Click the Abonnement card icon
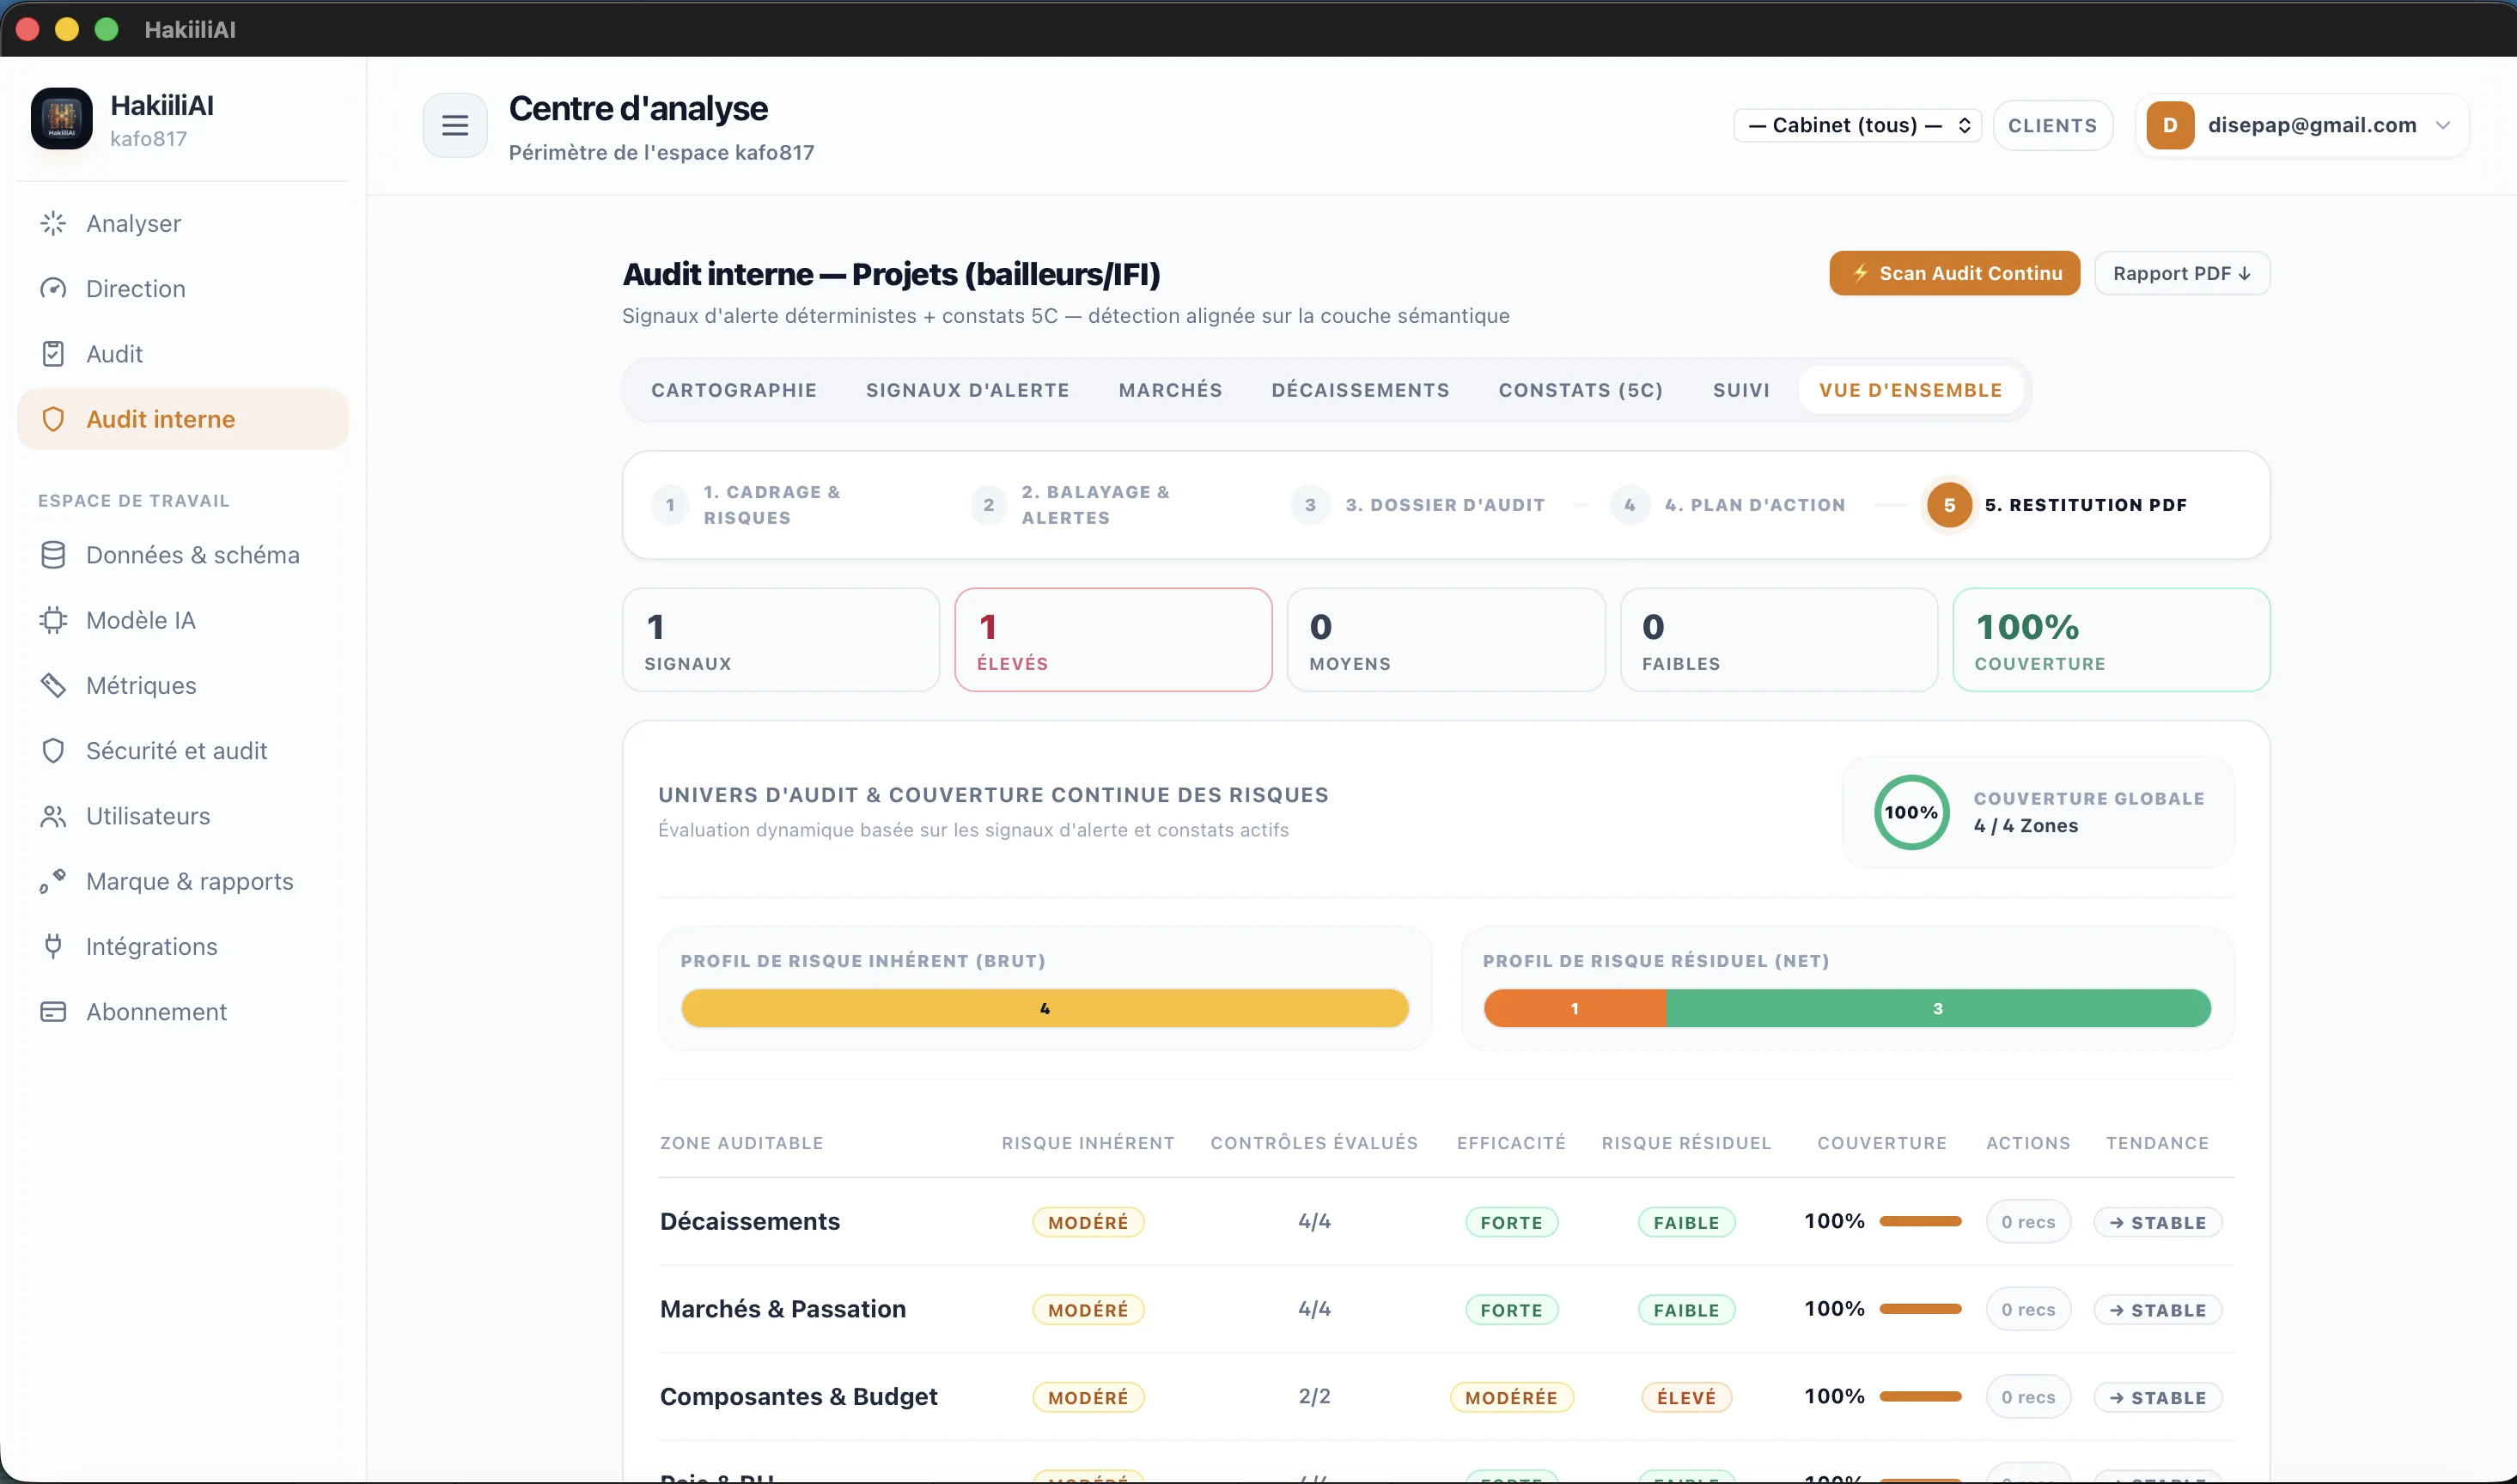The height and width of the screenshot is (1484, 2517). (x=53, y=1012)
